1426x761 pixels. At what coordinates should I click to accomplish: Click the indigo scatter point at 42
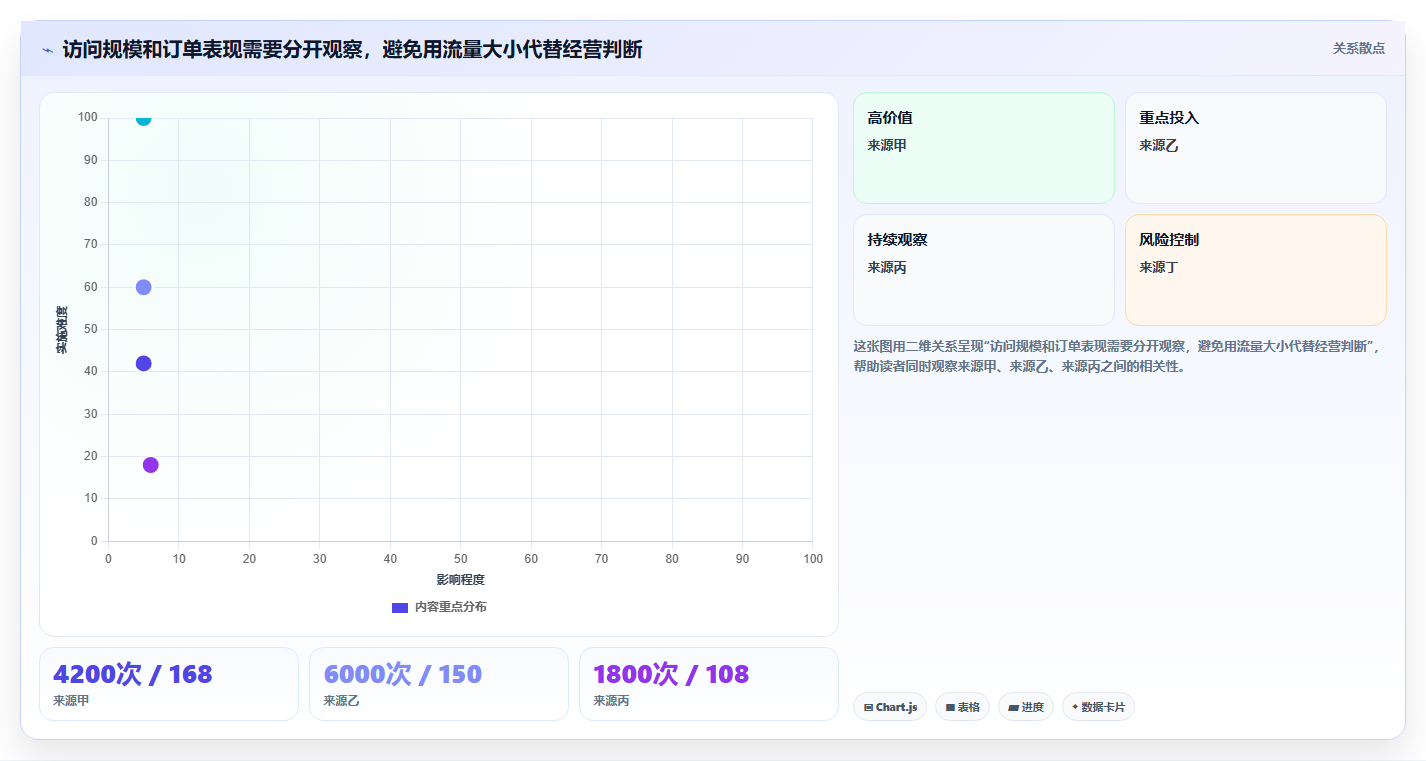pyautogui.click(x=143, y=363)
